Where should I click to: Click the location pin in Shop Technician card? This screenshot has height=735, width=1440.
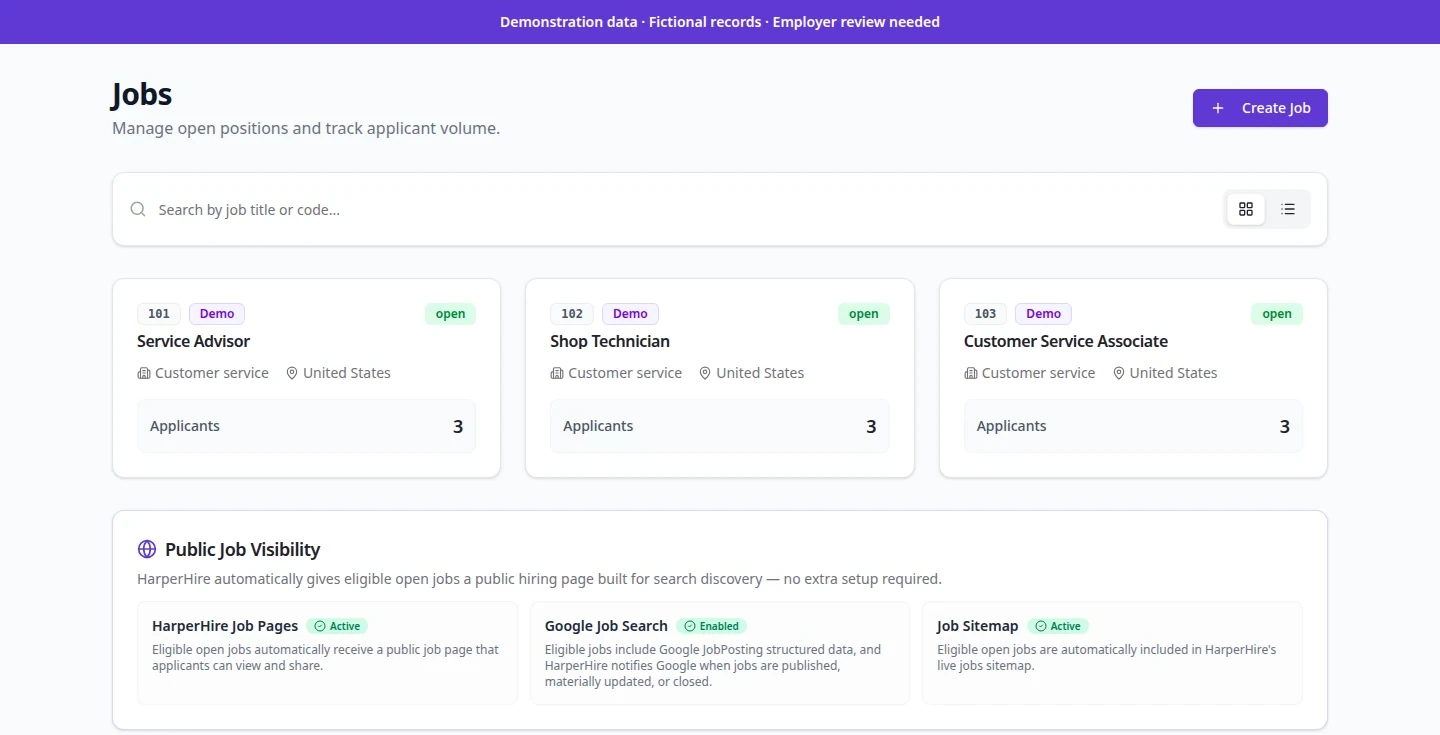pyautogui.click(x=705, y=373)
